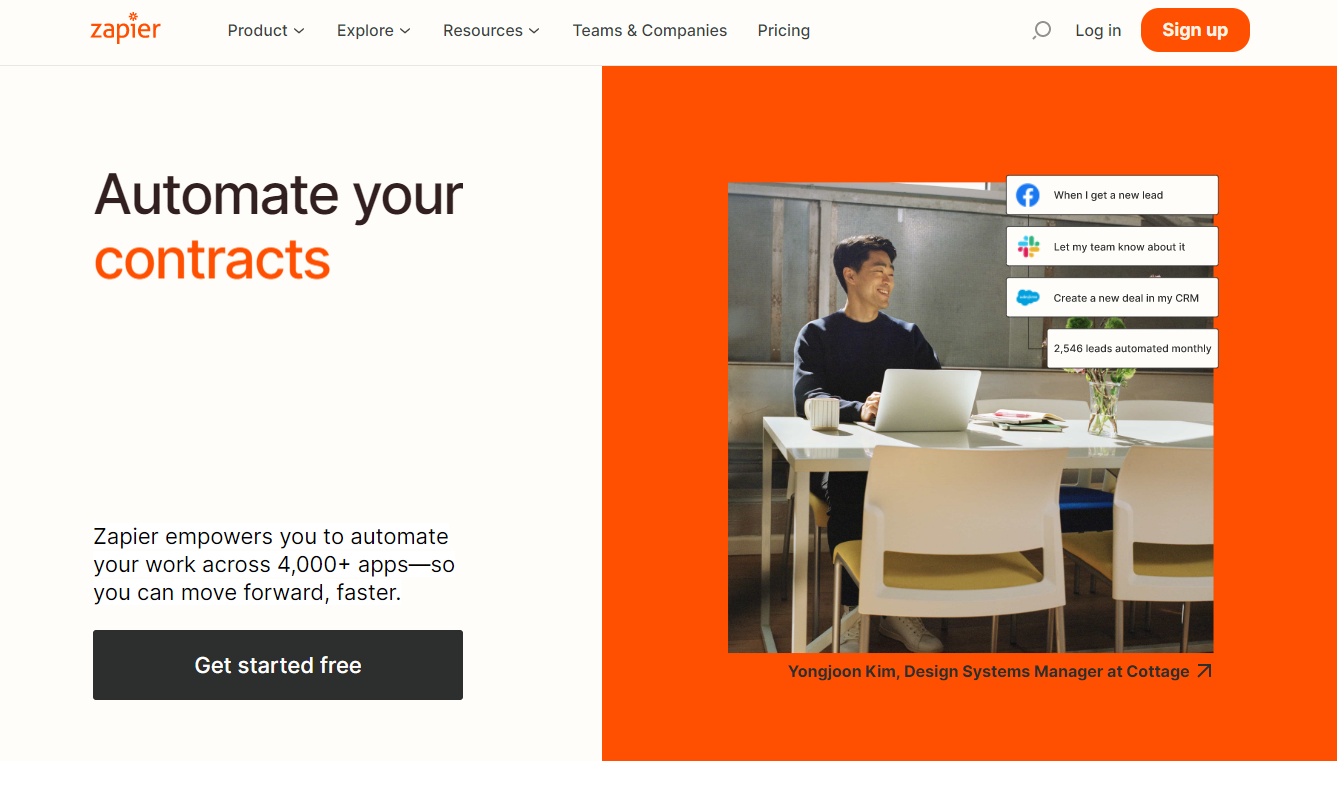Click the Slack icon in team card
This screenshot has width=1337, height=808.
coord(1028,246)
